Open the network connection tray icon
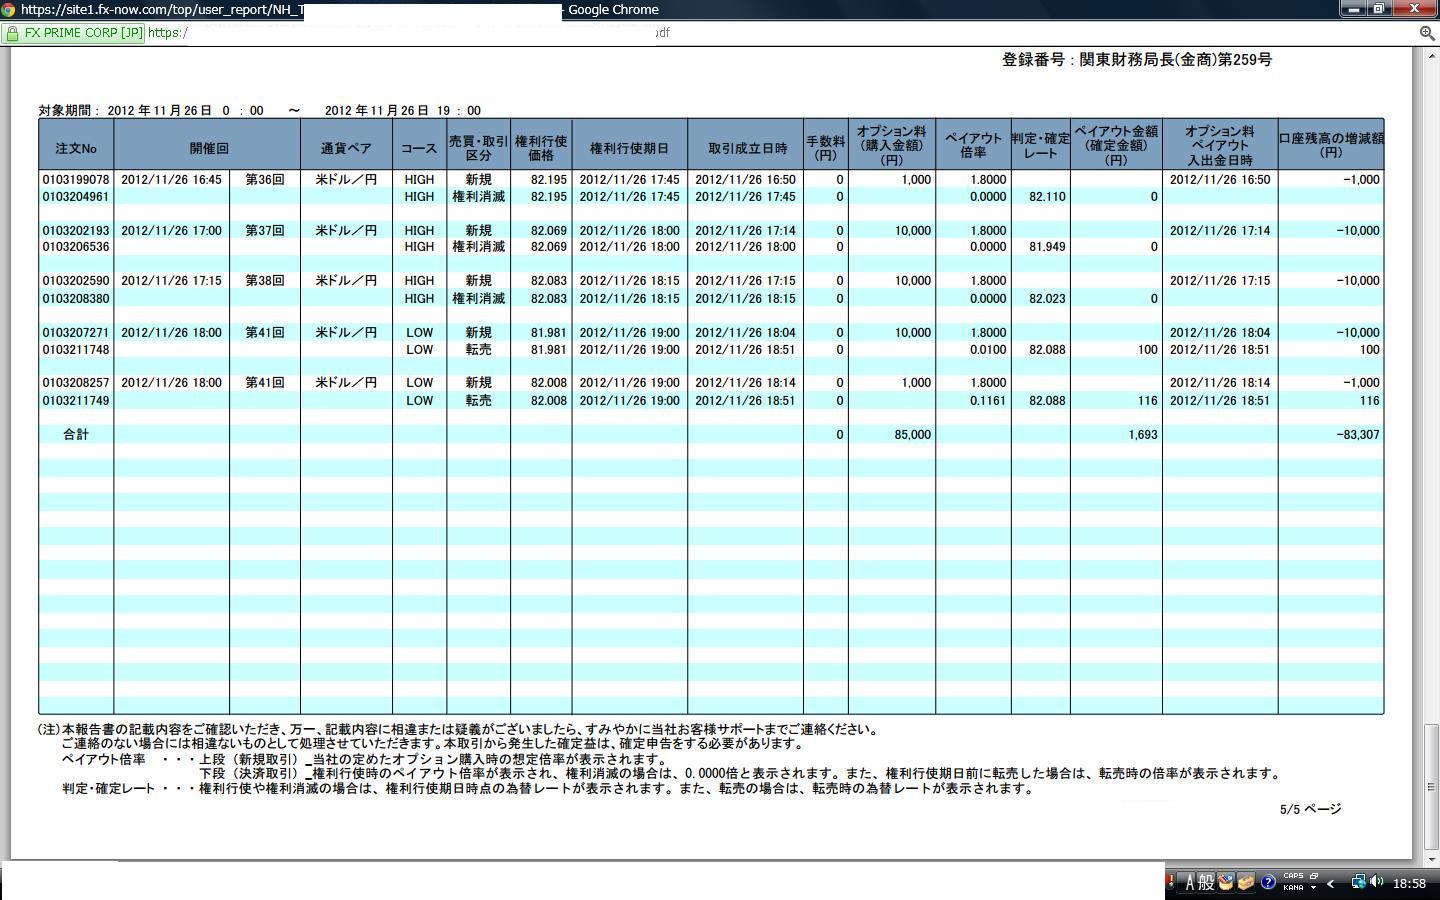Screen dimensions: 1440x900 coord(1358,882)
